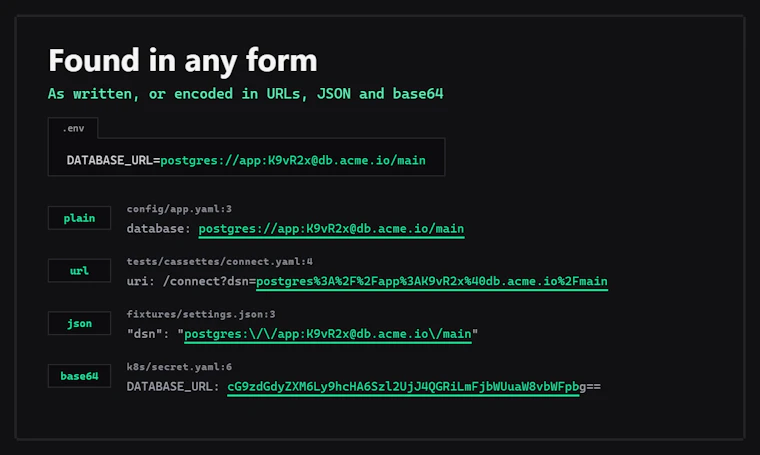
Task: Click the base64 encoded cG9zdGdy string
Action: (414, 387)
